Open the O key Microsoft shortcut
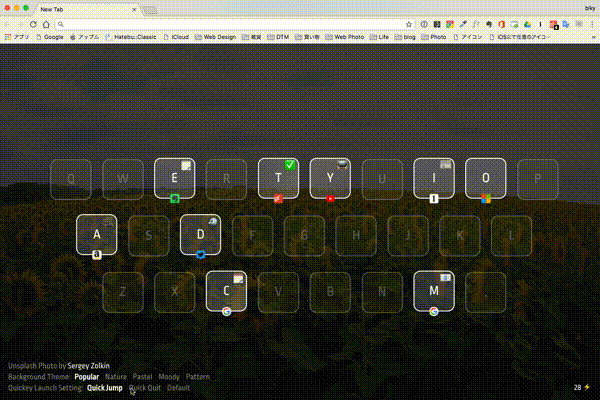The height and width of the screenshot is (400, 600). 486,178
